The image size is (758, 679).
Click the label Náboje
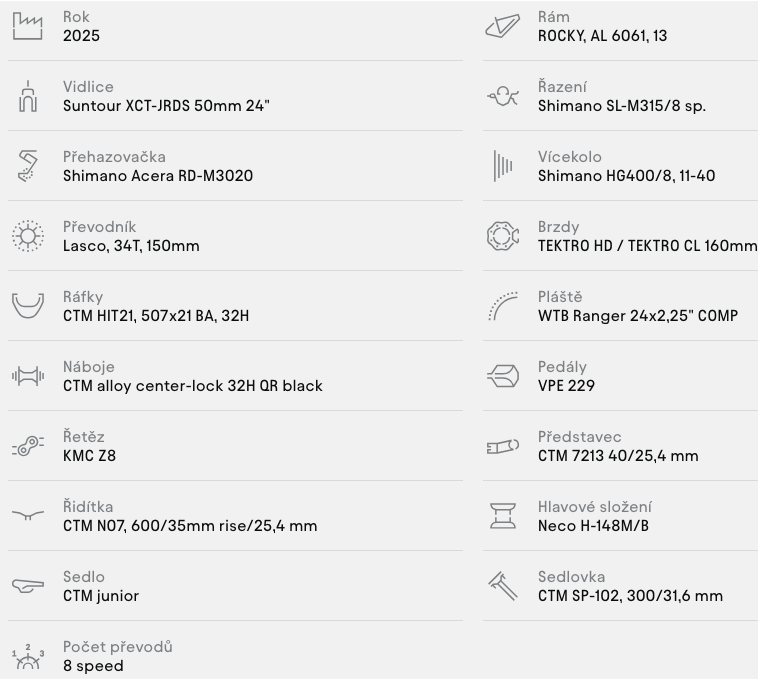(x=89, y=367)
